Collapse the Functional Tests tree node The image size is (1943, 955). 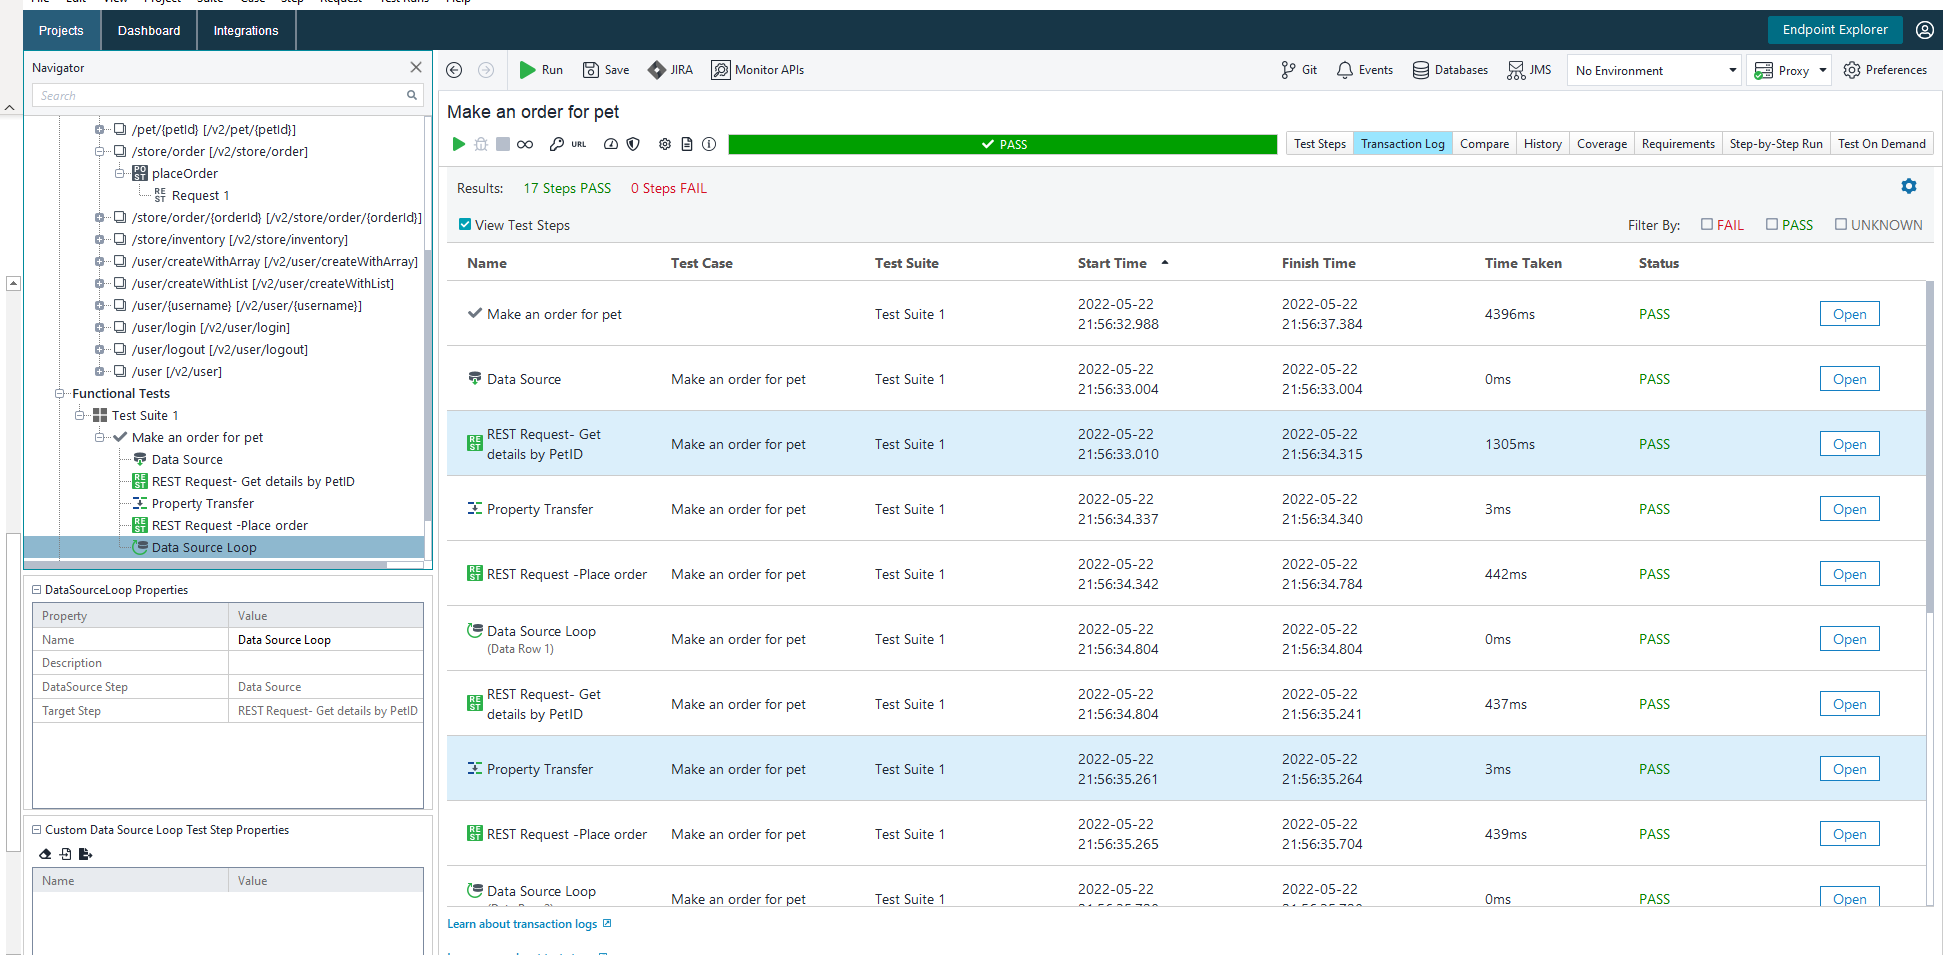click(x=60, y=393)
